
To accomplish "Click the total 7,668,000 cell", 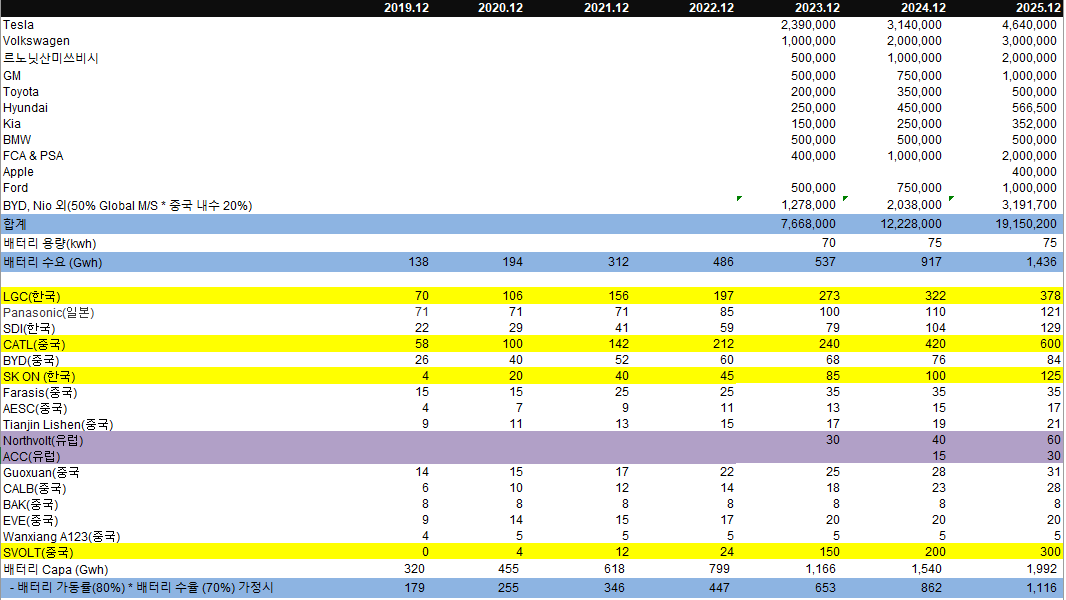I will coord(808,224).
